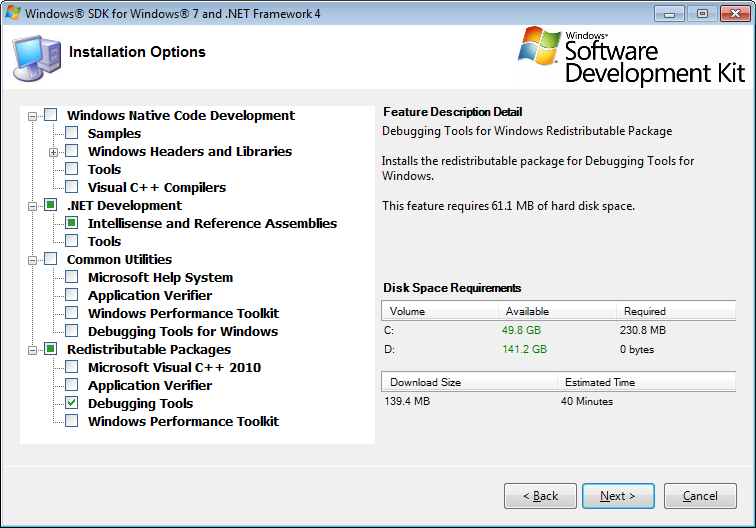The width and height of the screenshot is (756, 528).
Task: Click the Required column header
Action: coord(676,311)
